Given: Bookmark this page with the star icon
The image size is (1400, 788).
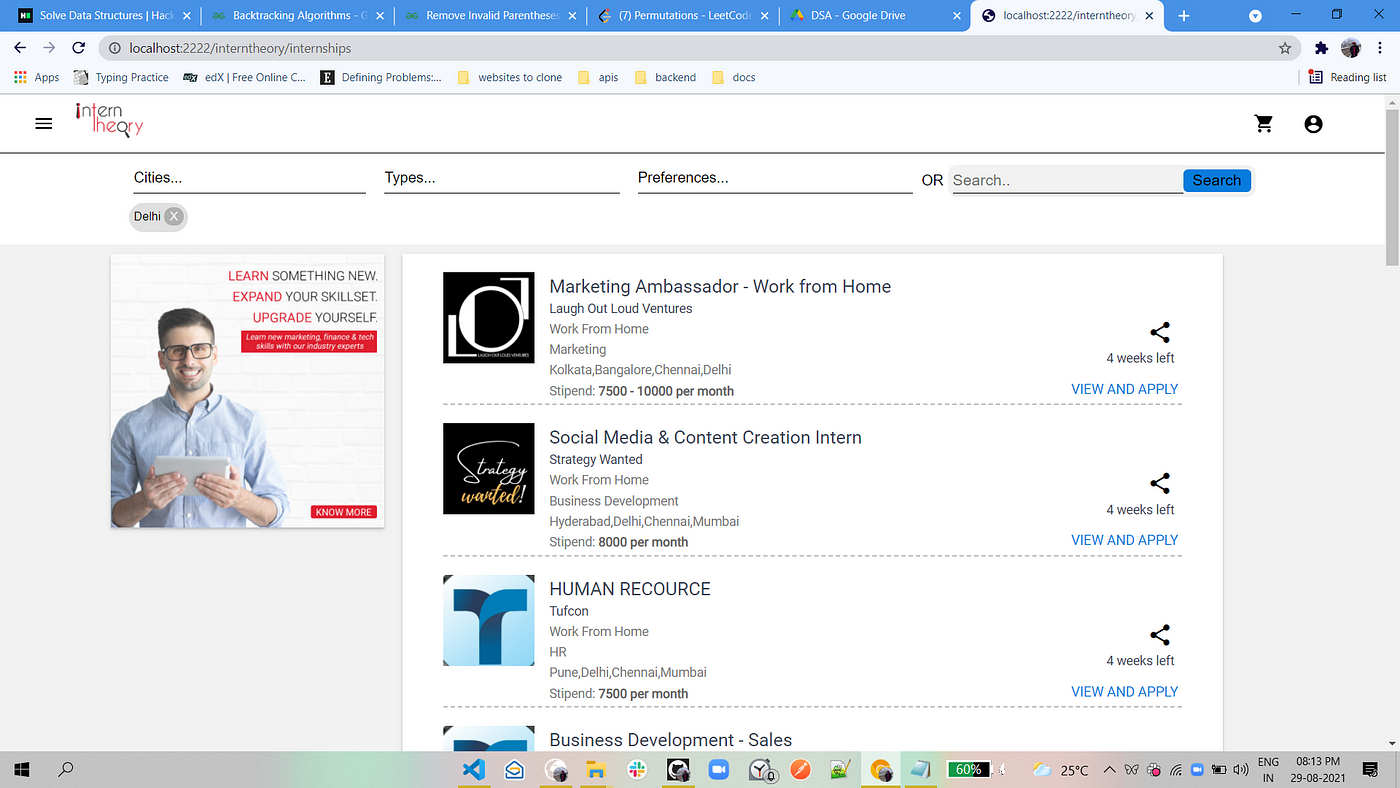Looking at the screenshot, I should pyautogui.click(x=1285, y=48).
